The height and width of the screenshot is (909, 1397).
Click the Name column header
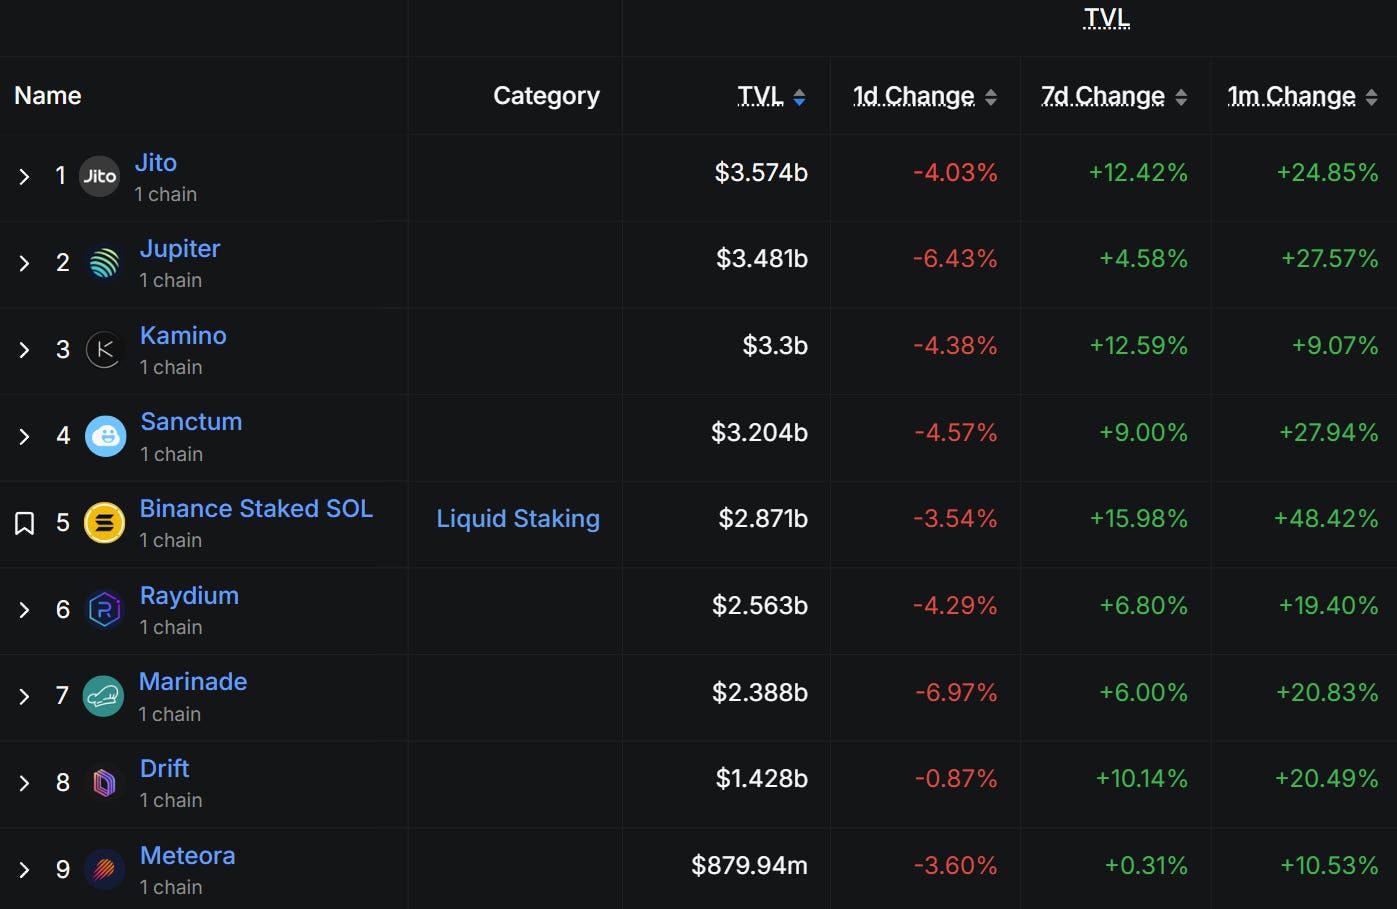coord(48,96)
